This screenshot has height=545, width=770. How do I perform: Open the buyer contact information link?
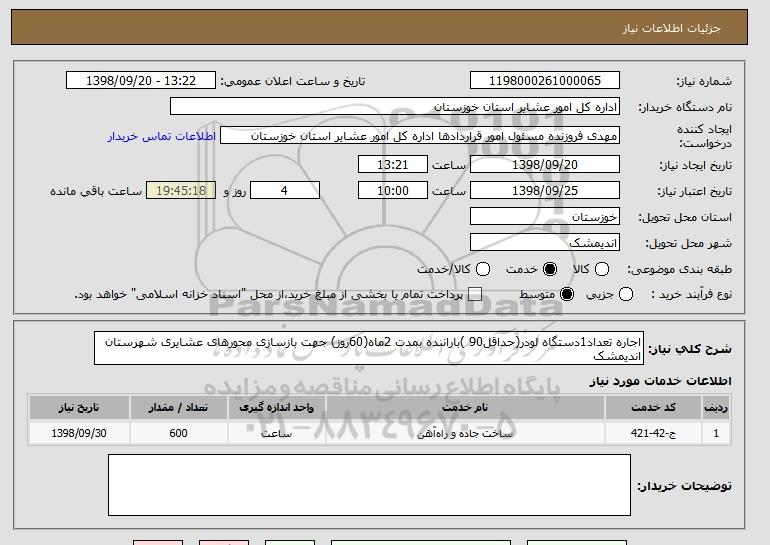coord(162,136)
